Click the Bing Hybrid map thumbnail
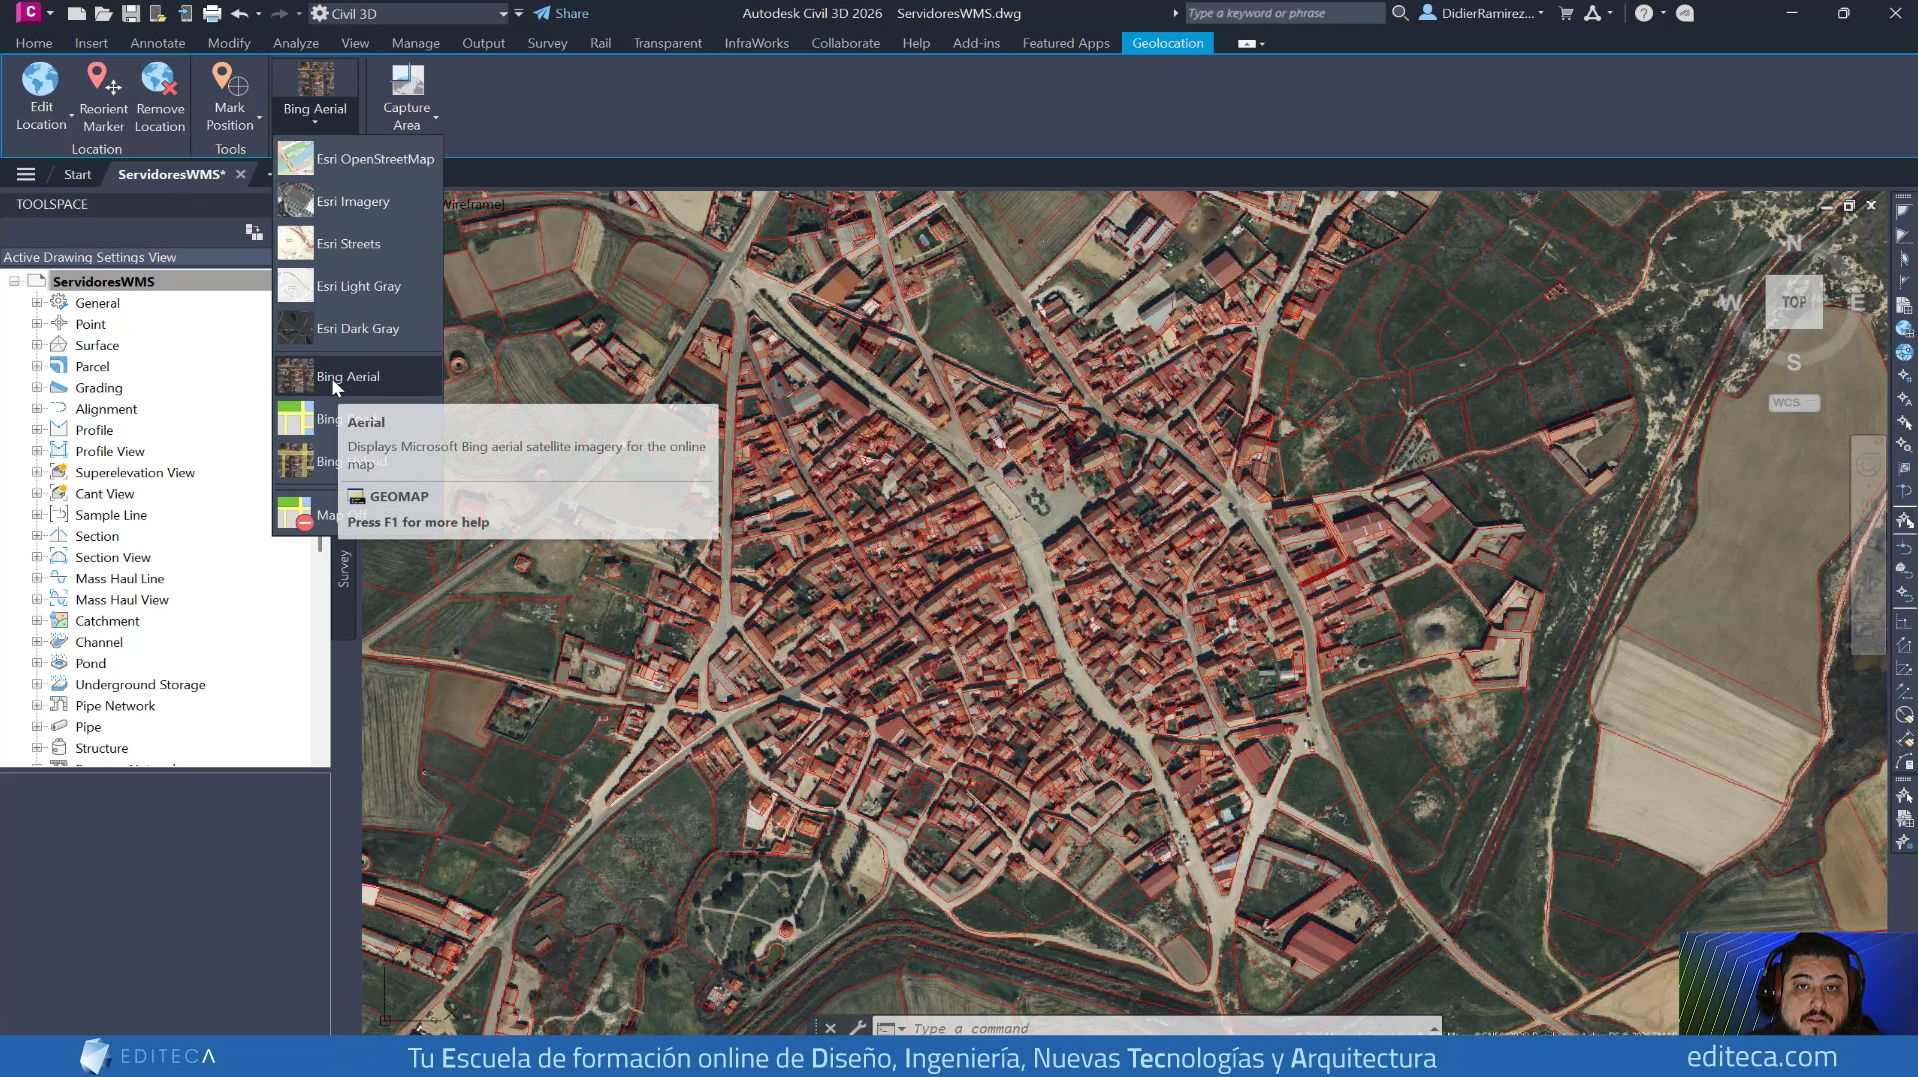The image size is (1918, 1077). coord(295,461)
